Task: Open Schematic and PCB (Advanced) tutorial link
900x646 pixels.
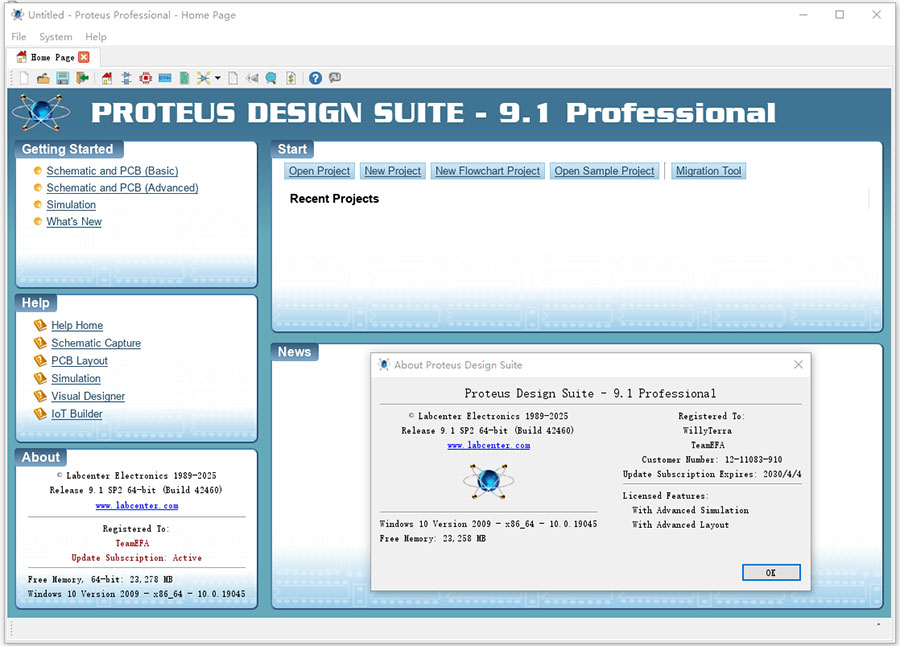Action: [122, 188]
